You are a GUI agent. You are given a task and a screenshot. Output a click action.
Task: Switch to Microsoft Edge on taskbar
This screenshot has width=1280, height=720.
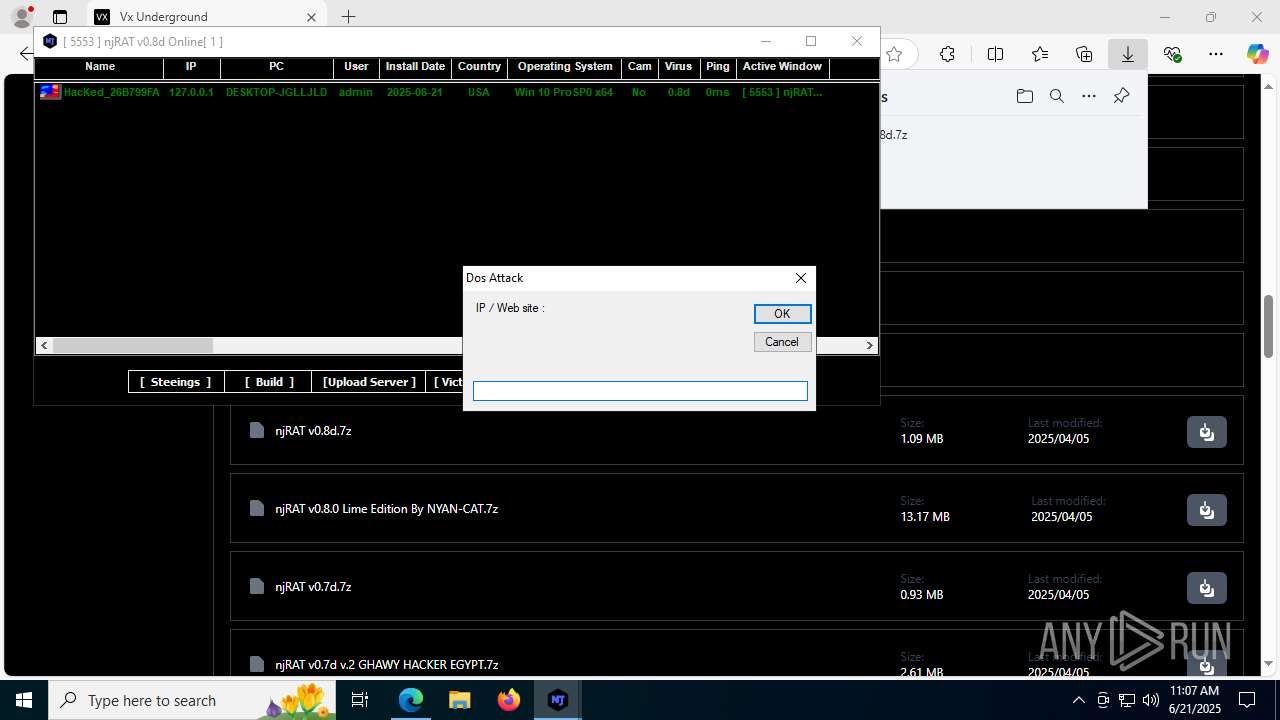[411, 700]
